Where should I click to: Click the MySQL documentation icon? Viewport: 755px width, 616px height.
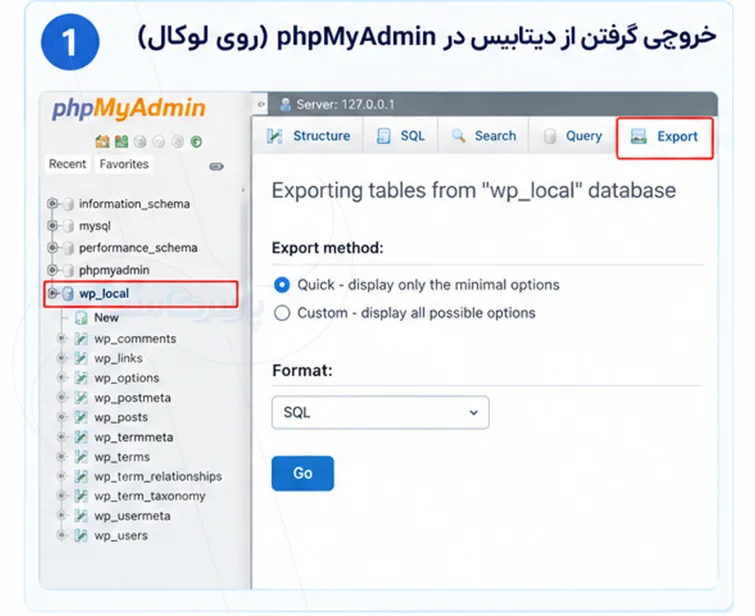tap(158, 142)
